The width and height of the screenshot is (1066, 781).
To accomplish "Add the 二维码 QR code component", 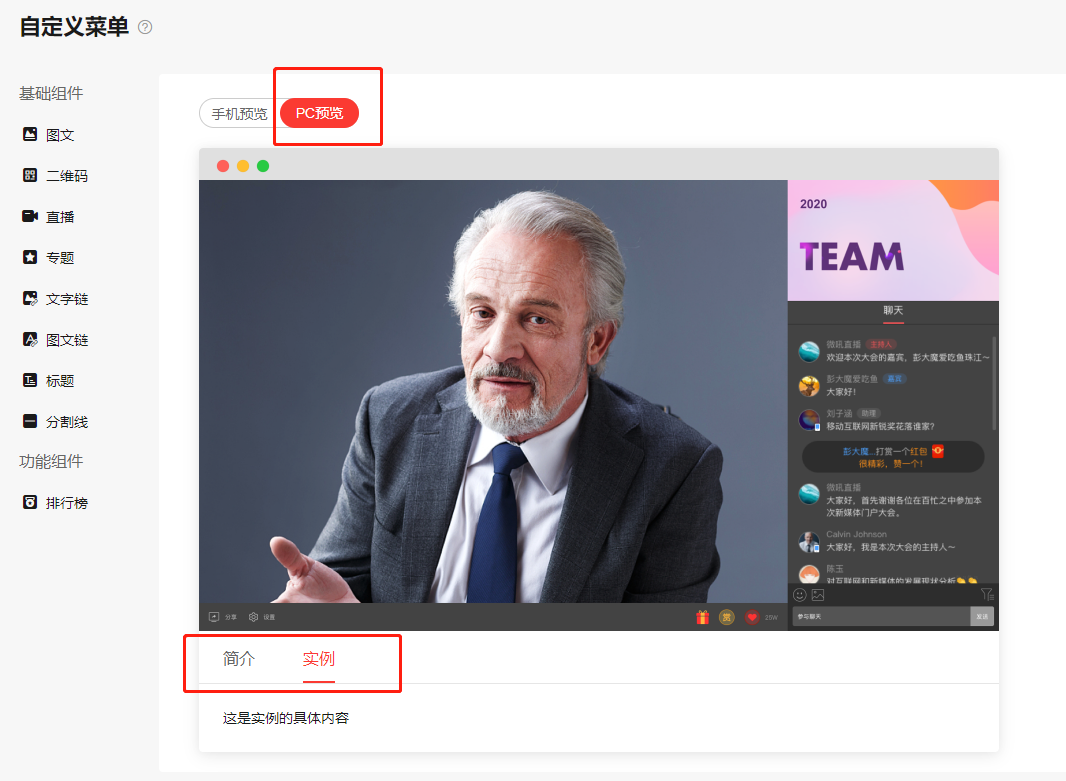I will tap(55, 175).
